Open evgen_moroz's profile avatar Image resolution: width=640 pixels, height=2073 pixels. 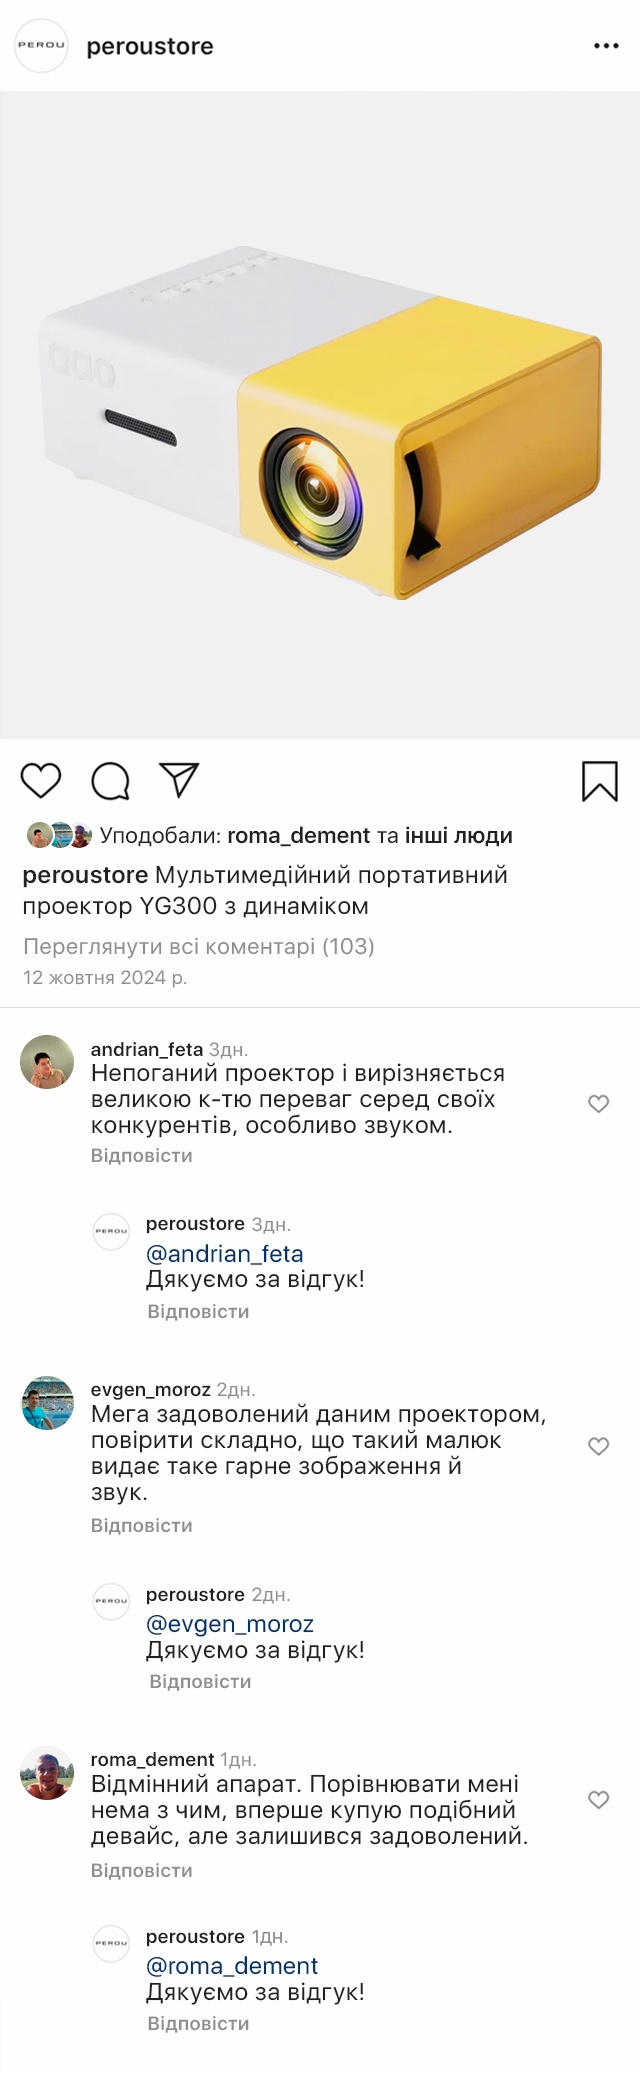pyautogui.click(x=47, y=1402)
